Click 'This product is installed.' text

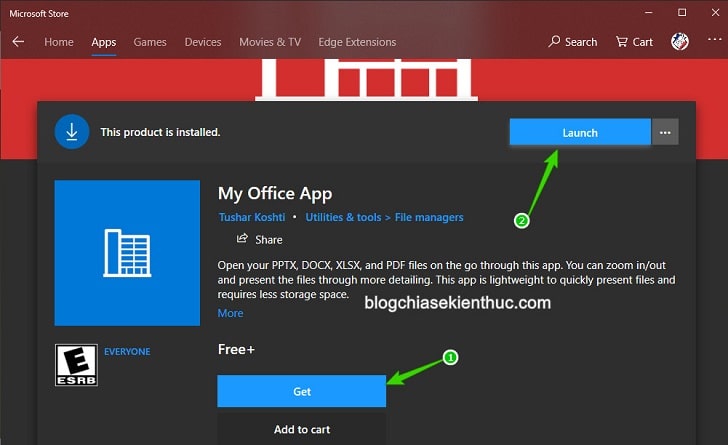(x=160, y=132)
